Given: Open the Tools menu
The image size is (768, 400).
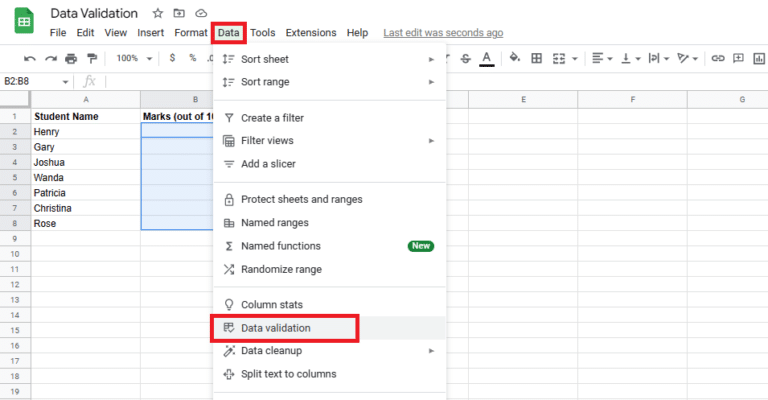Looking at the screenshot, I should pyautogui.click(x=263, y=33).
